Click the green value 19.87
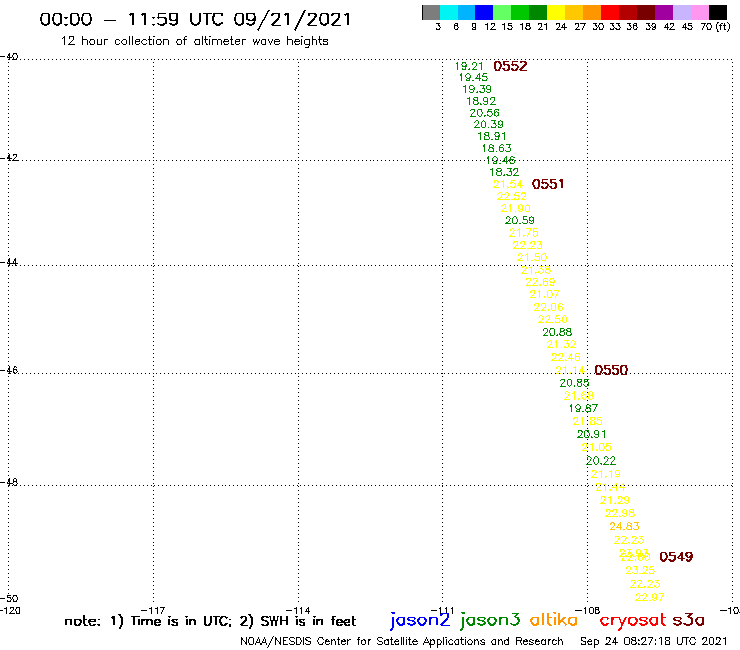 click(x=583, y=408)
